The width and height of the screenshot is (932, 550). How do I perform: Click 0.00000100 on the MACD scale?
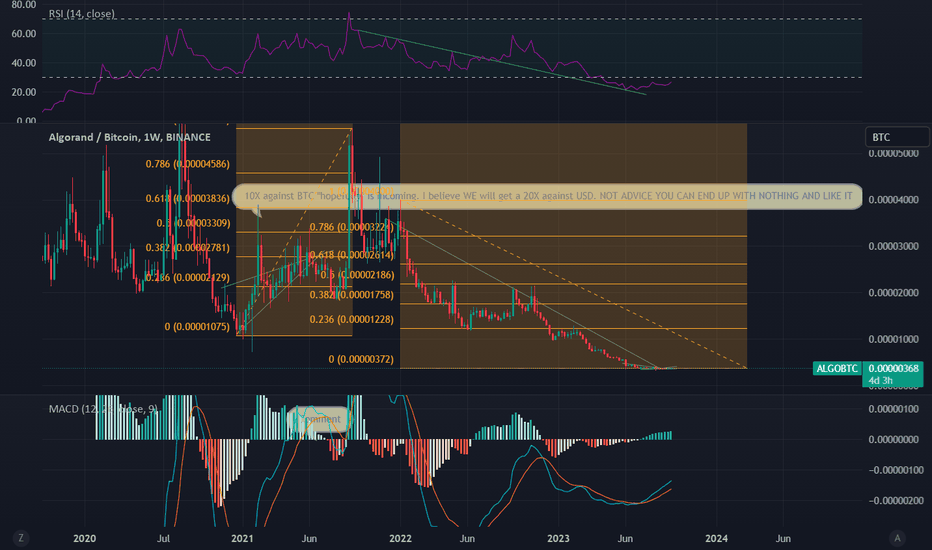[x=893, y=409]
